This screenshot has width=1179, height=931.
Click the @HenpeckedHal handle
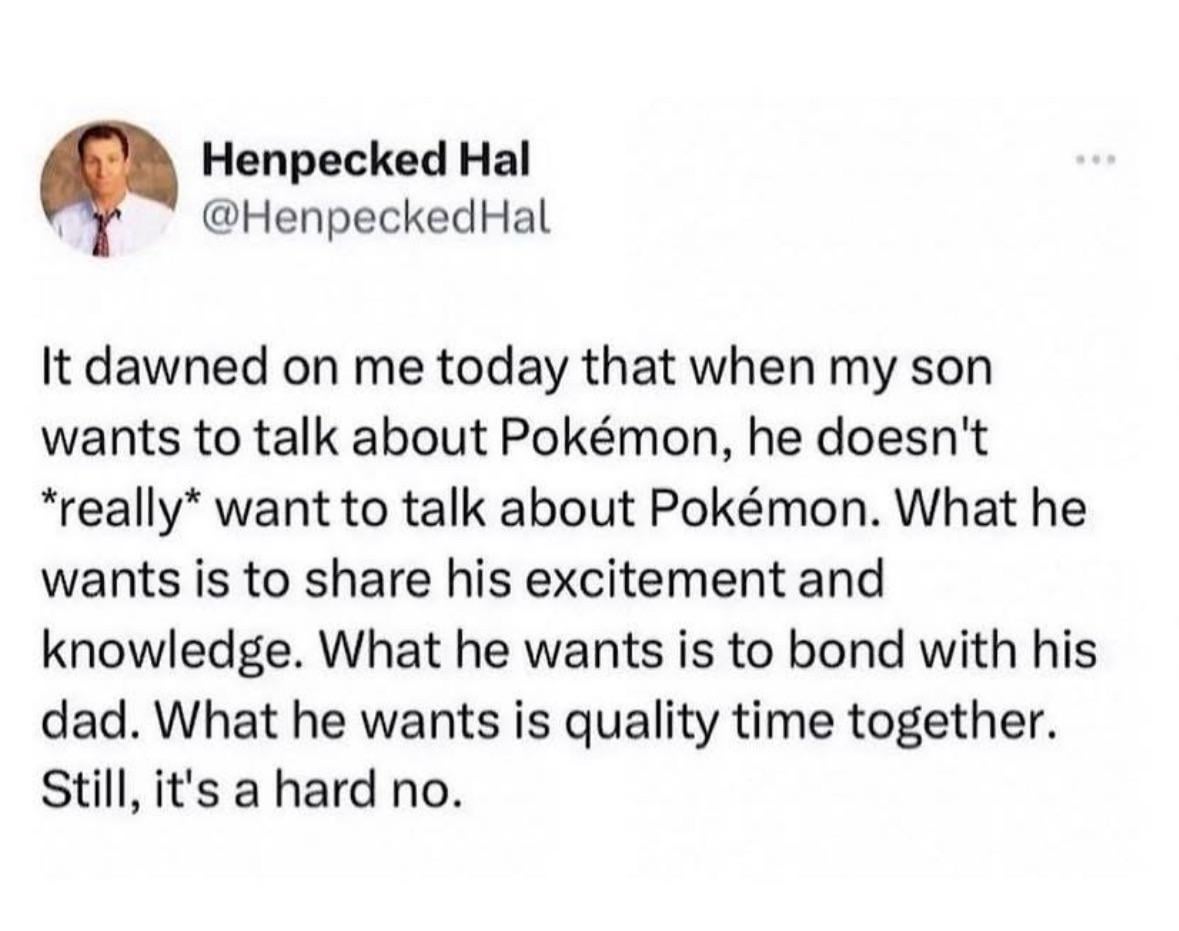(x=376, y=216)
